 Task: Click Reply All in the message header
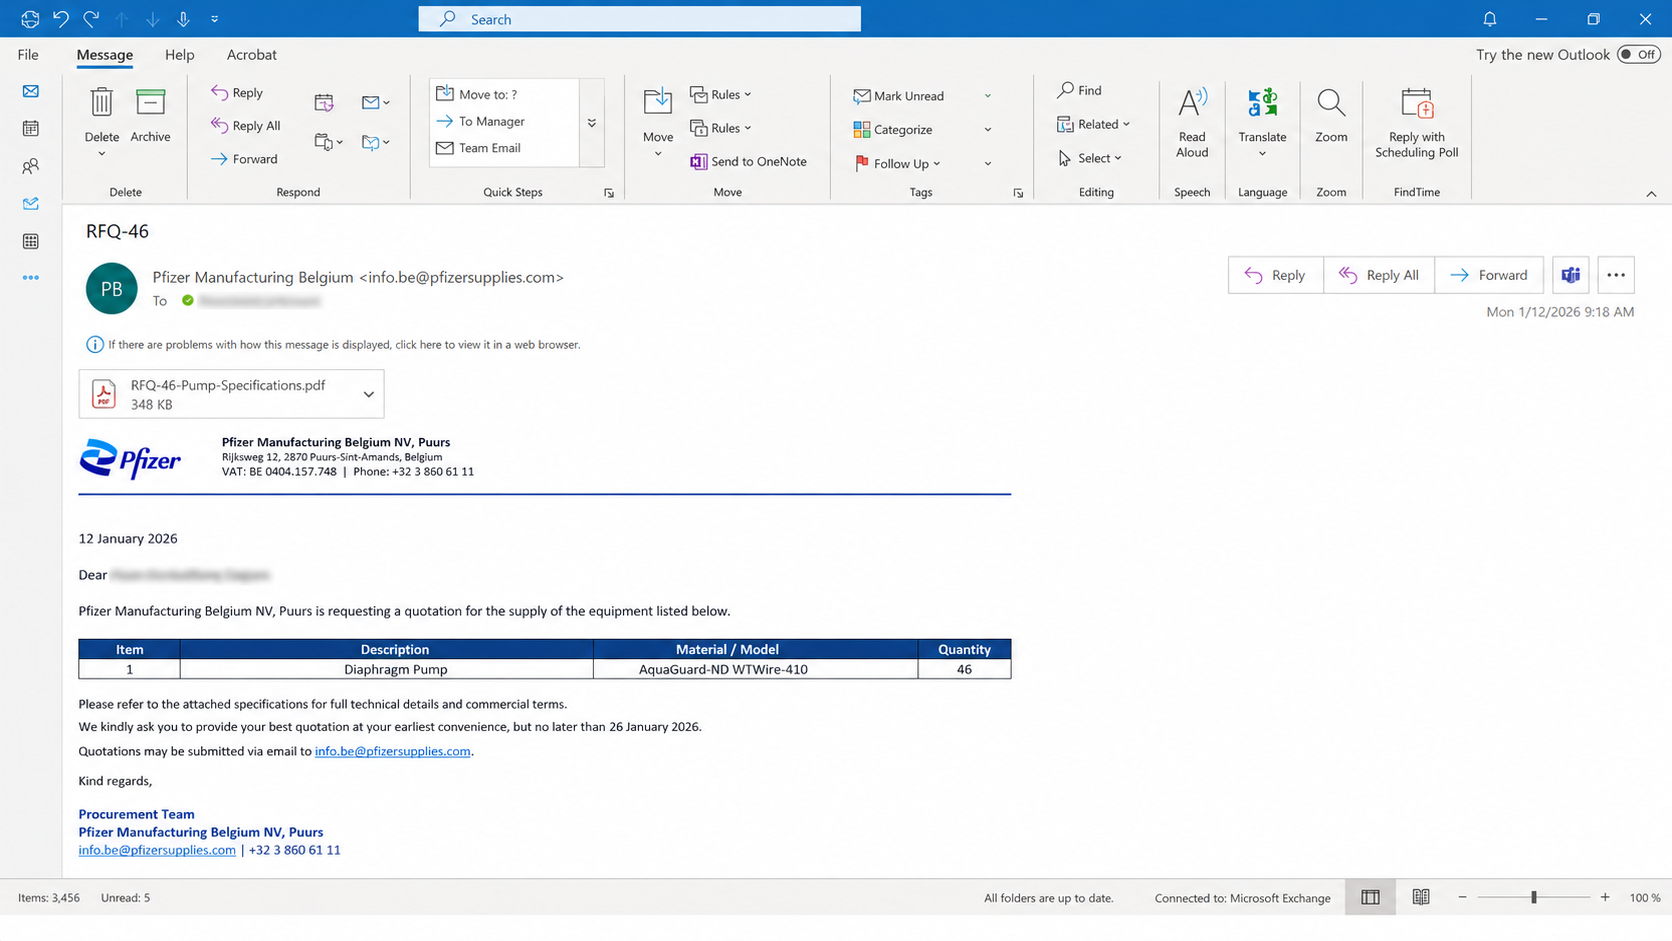point(1379,275)
